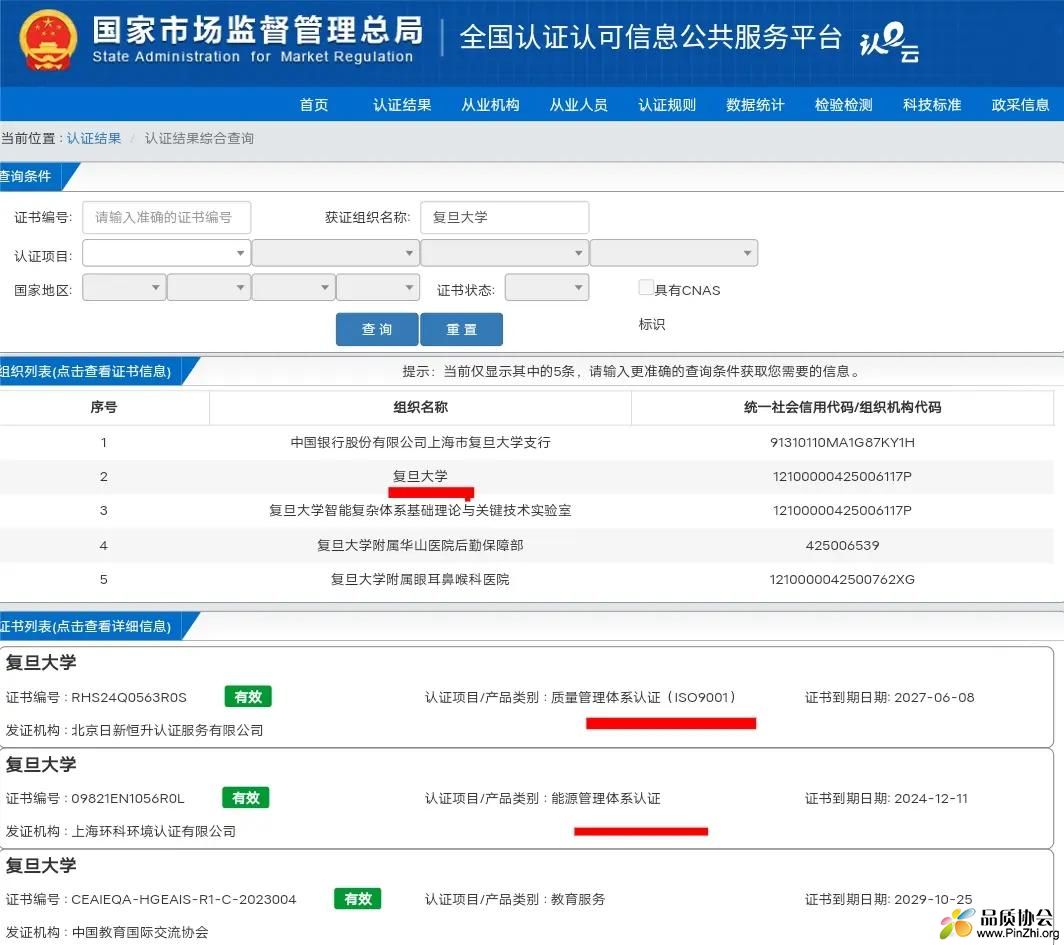
Task: Expand the second 认证项目 dropdown
Action: [335, 253]
